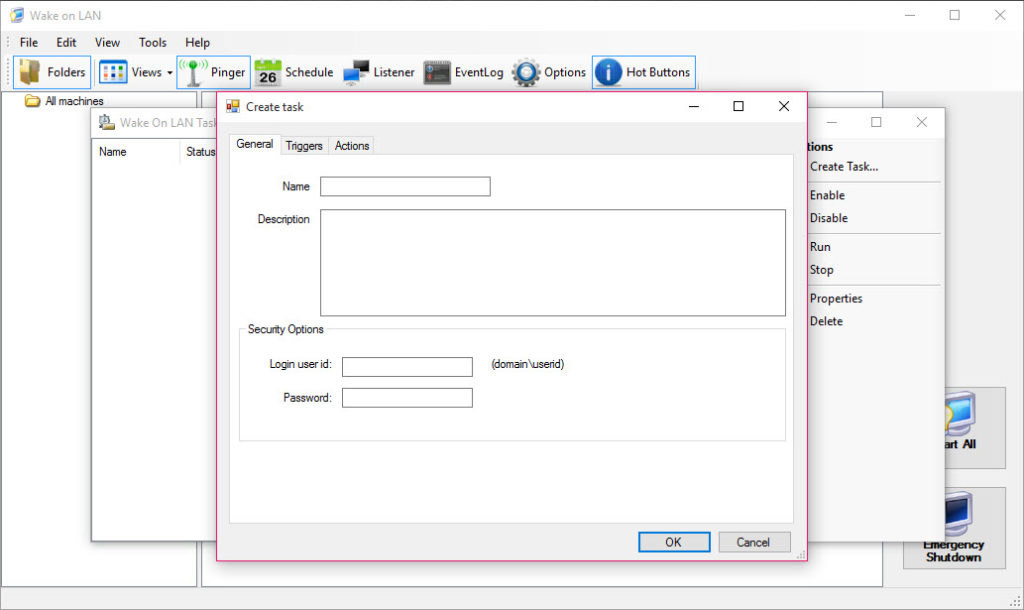The height and width of the screenshot is (610, 1024).
Task: Open the Pinger antenna icon
Action: 193,72
